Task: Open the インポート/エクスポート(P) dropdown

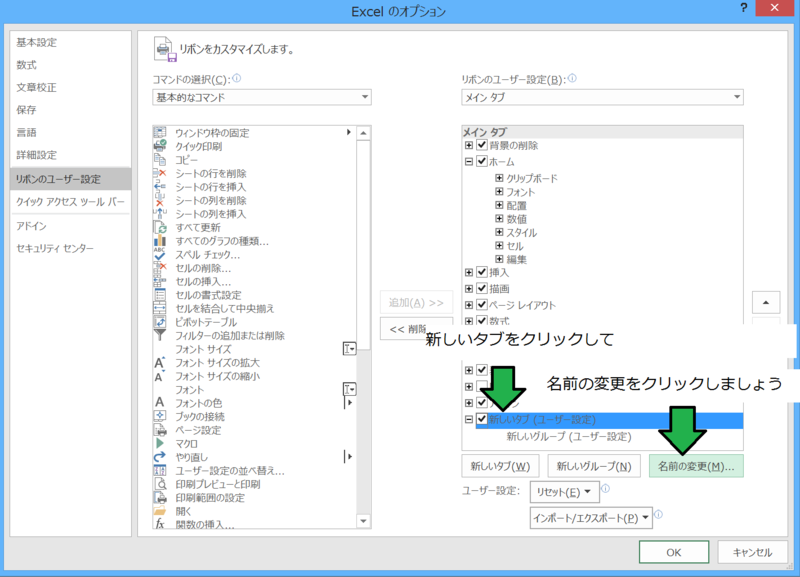Action: click(591, 518)
